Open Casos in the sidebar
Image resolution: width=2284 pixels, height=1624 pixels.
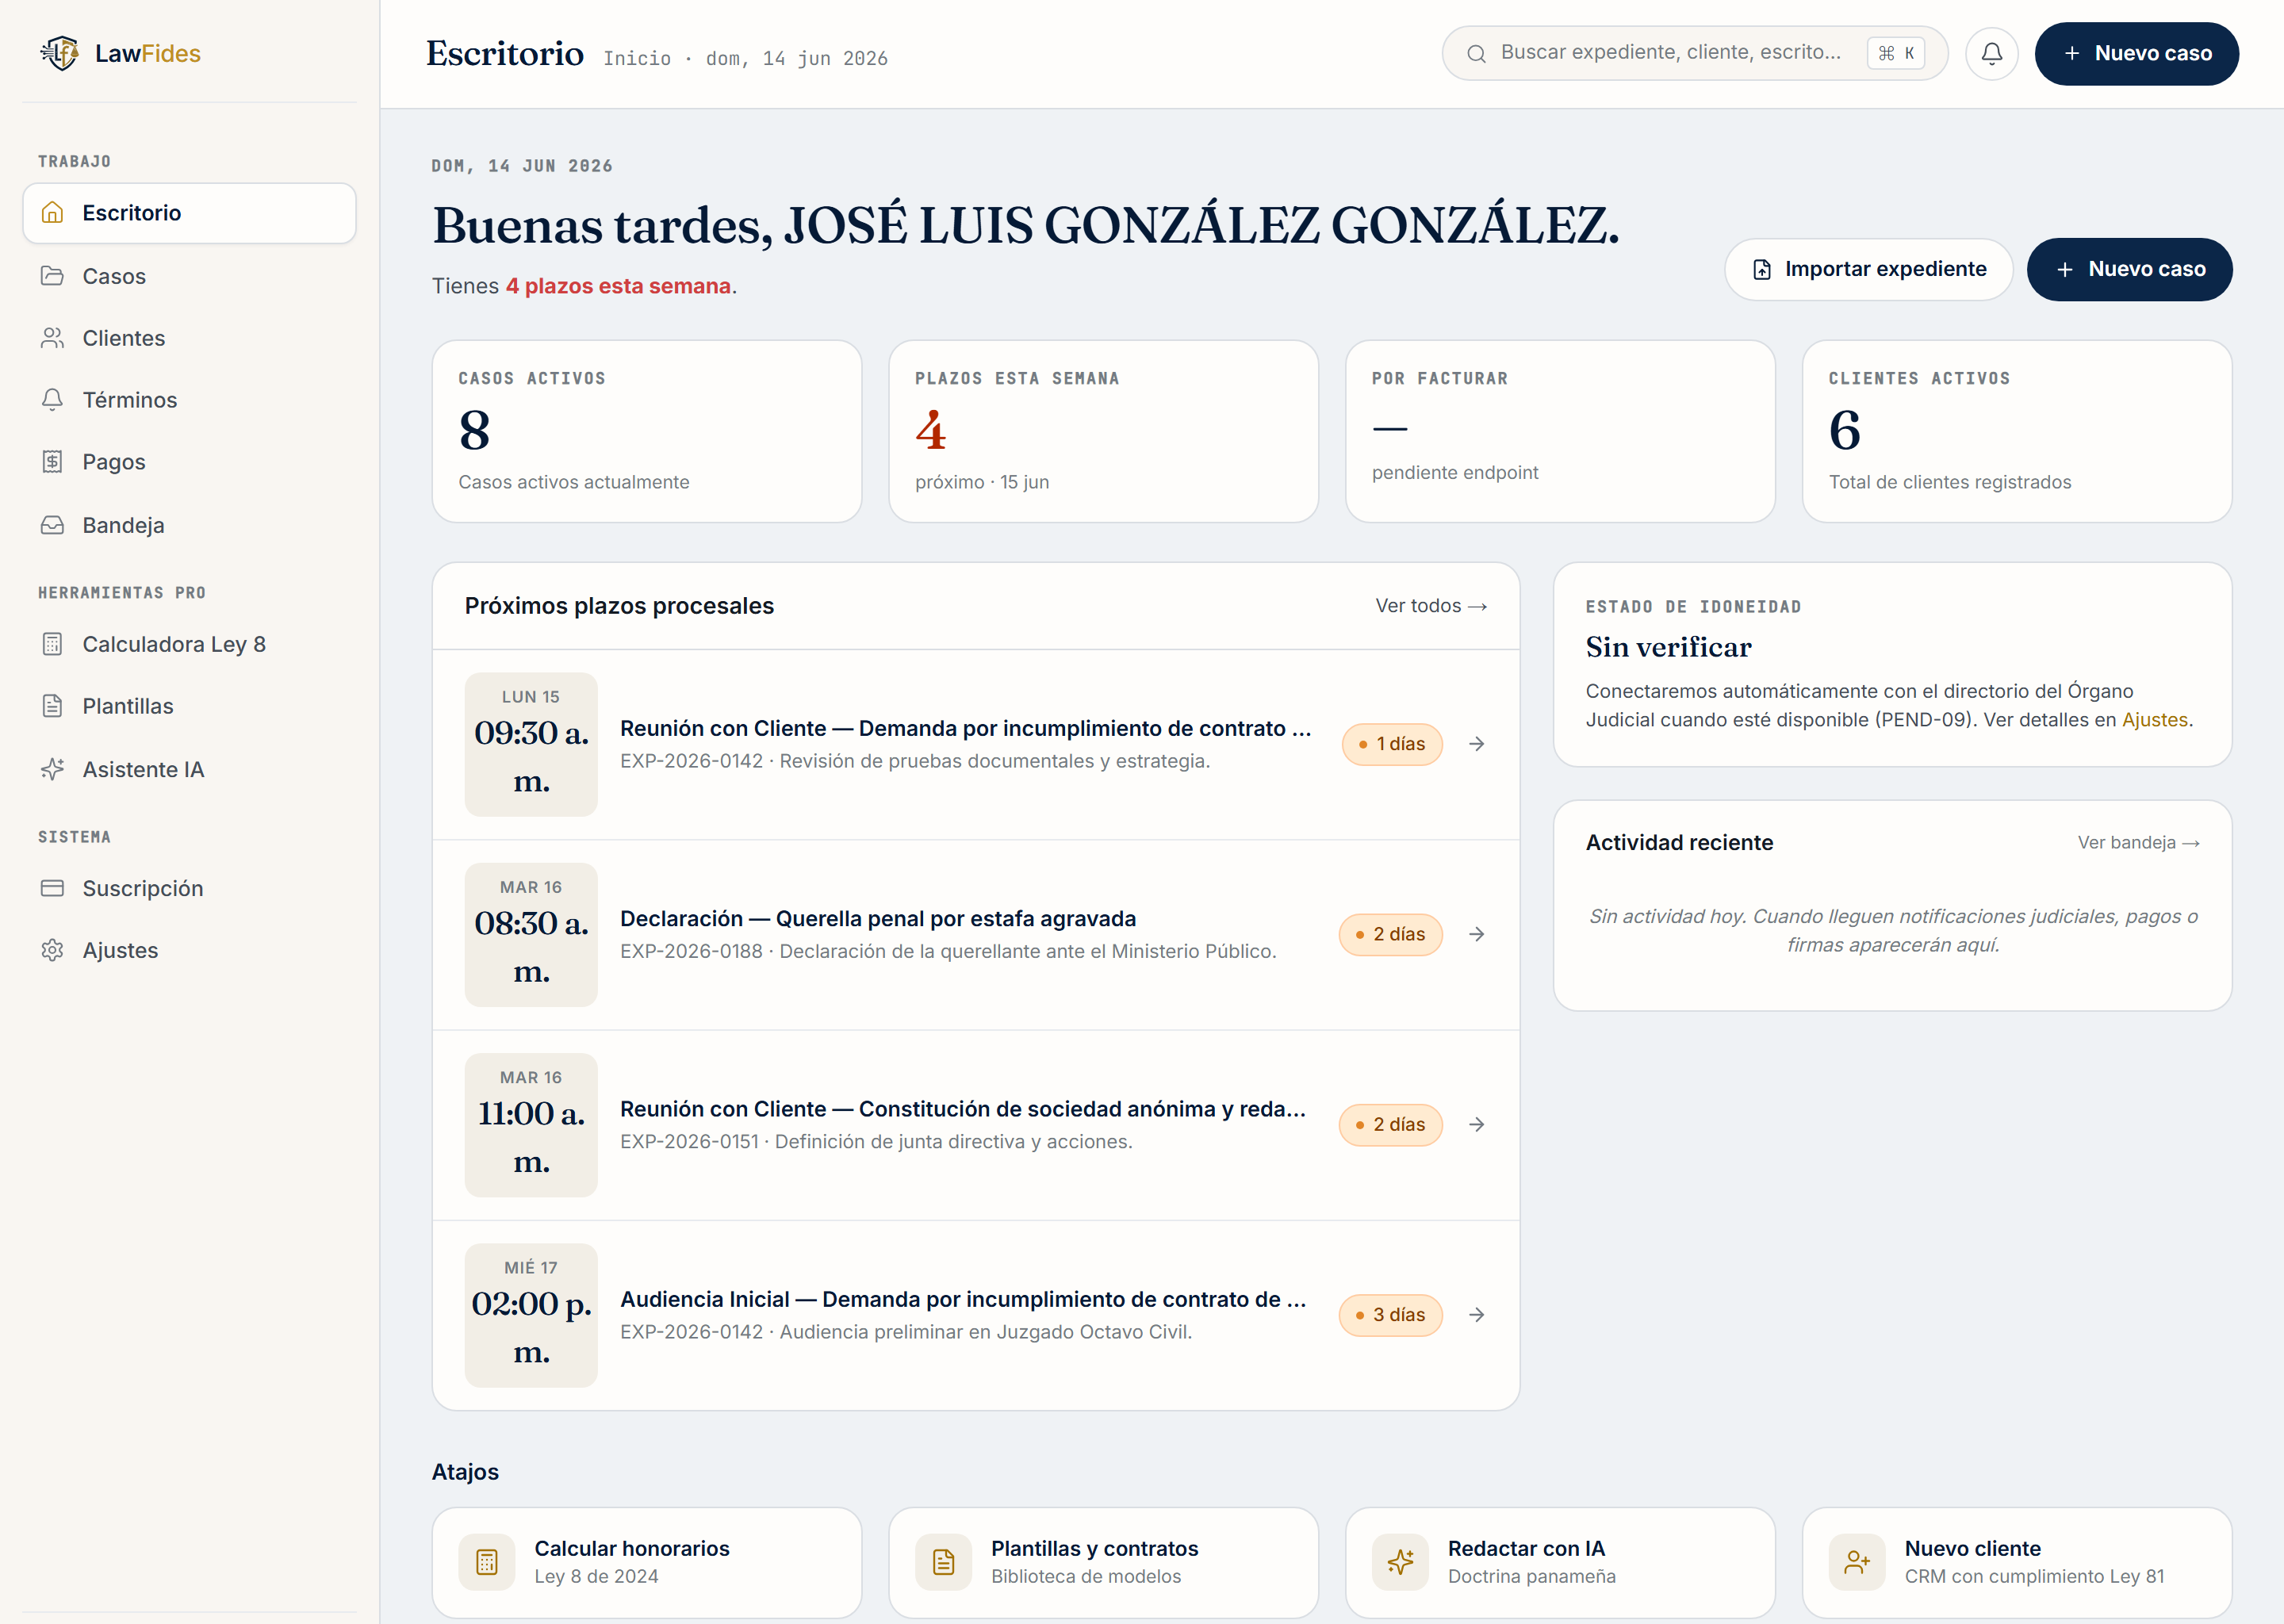coord(190,276)
